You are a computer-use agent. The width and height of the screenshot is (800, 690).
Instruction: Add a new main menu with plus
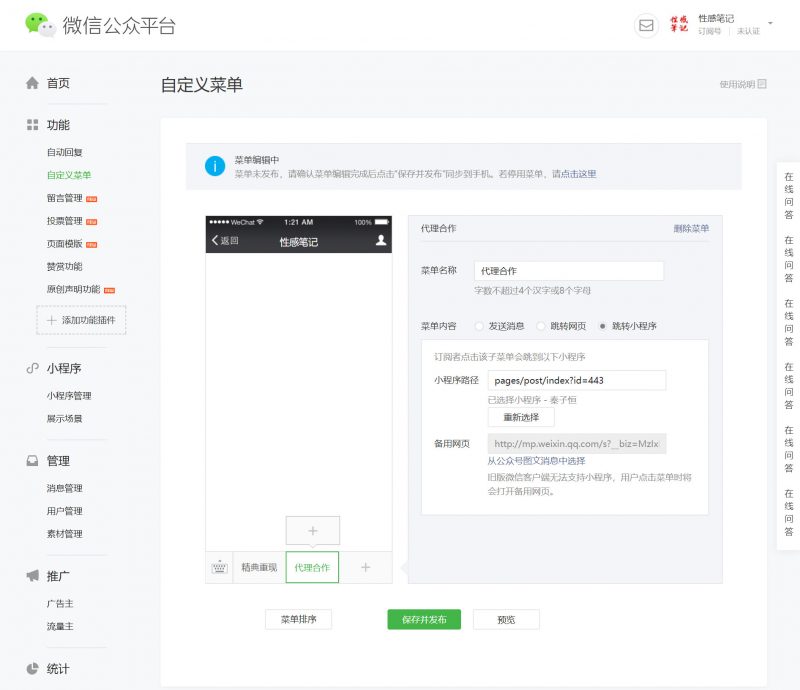tap(365, 567)
